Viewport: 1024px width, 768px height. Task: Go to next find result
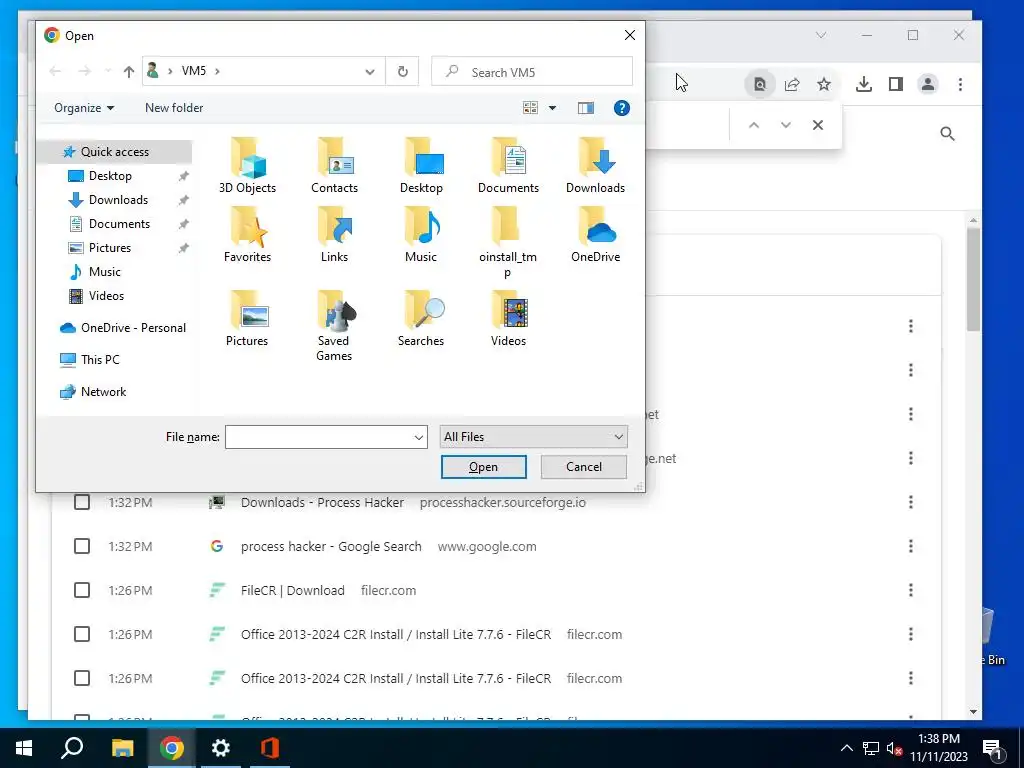click(x=786, y=125)
